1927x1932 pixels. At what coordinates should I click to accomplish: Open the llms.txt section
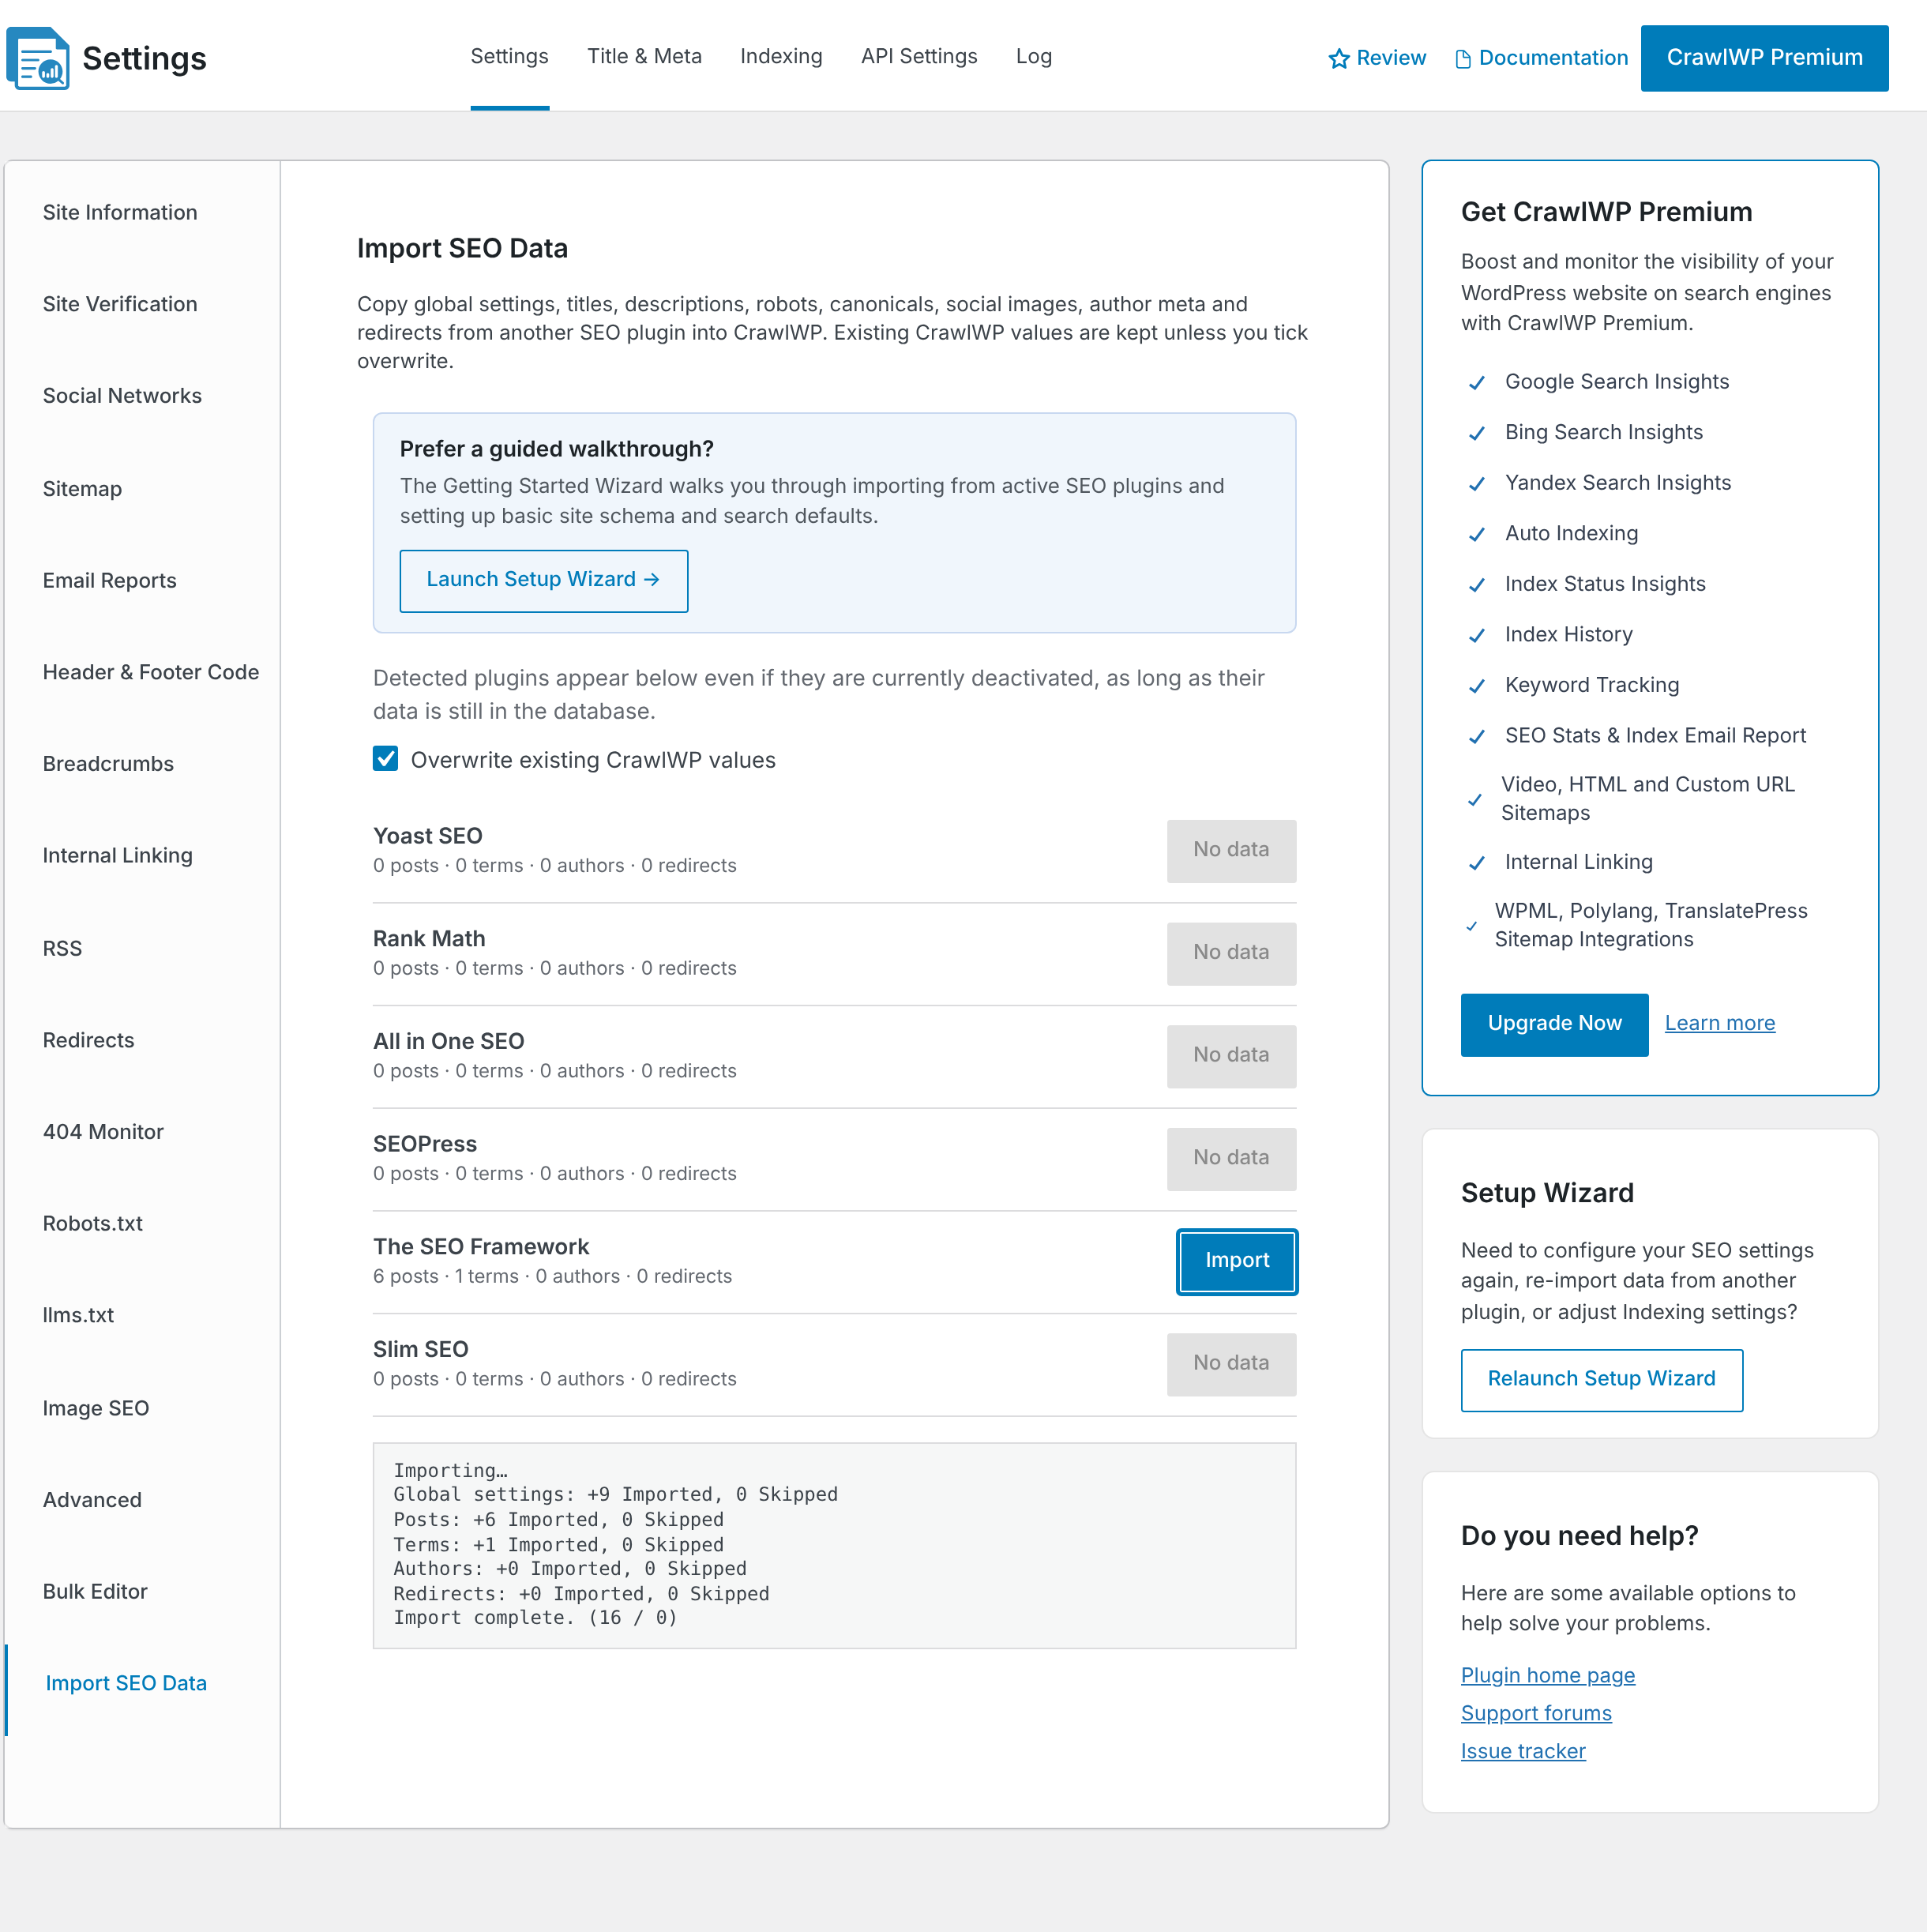(78, 1316)
